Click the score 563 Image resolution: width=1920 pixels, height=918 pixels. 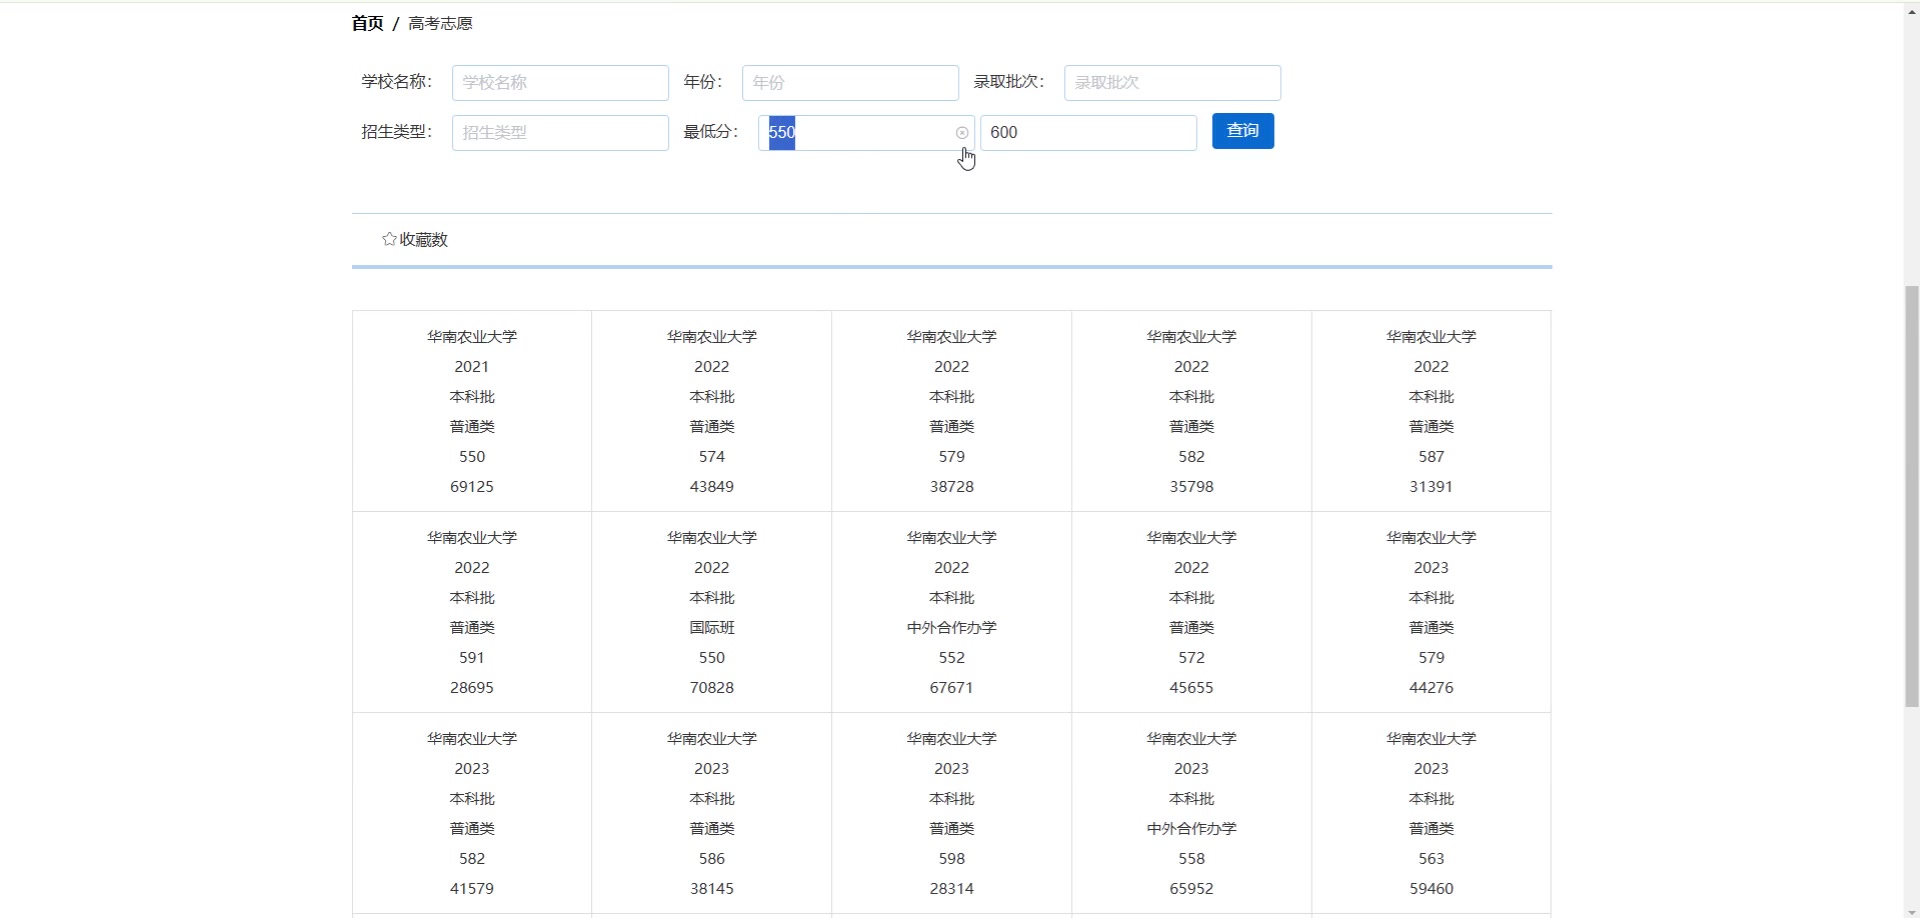[x=1431, y=859]
